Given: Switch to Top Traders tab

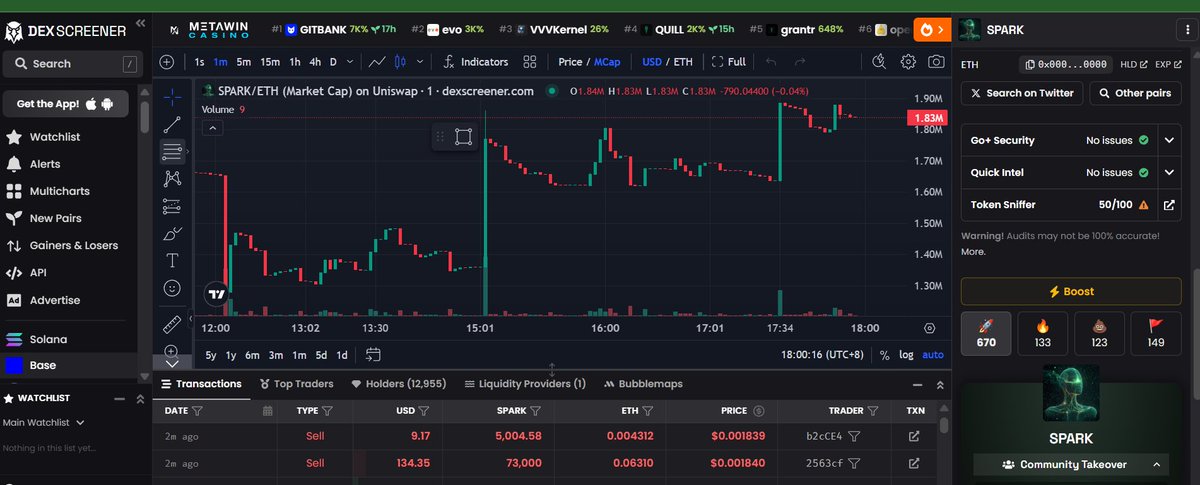Looking at the screenshot, I should (x=297, y=384).
